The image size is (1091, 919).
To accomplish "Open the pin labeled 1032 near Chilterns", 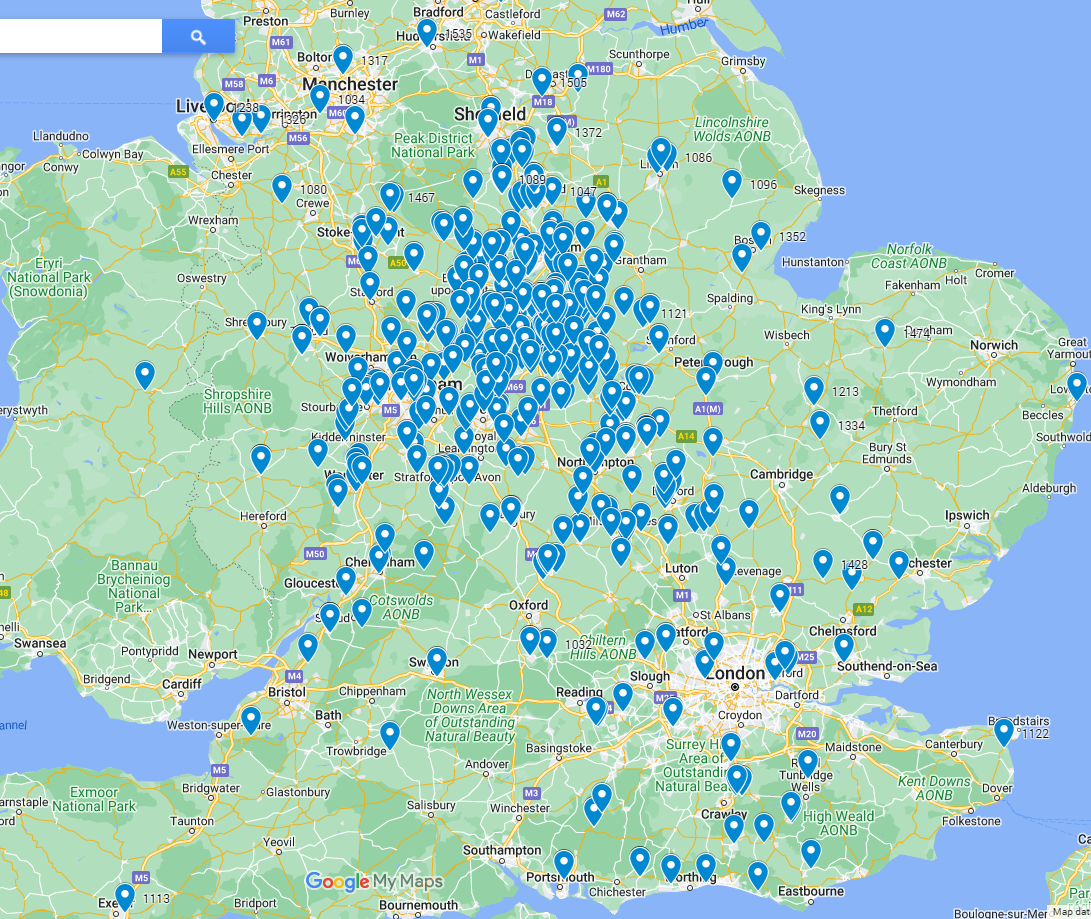I will [x=548, y=643].
